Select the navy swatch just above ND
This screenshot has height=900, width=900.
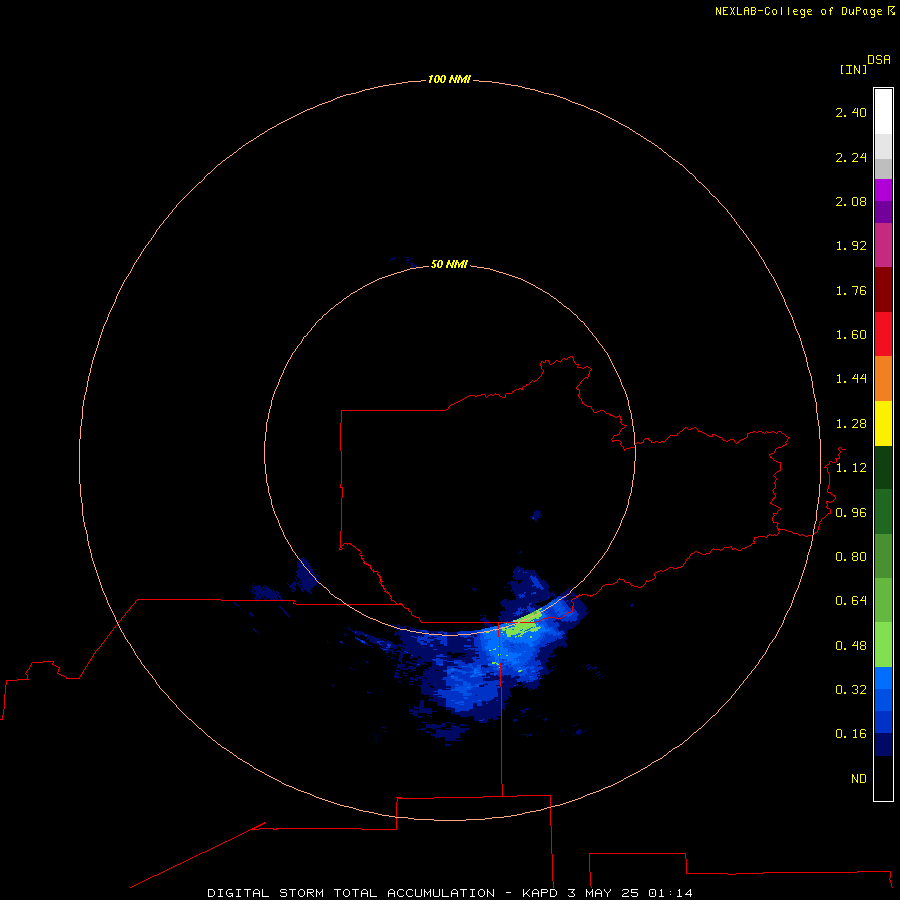(x=883, y=744)
